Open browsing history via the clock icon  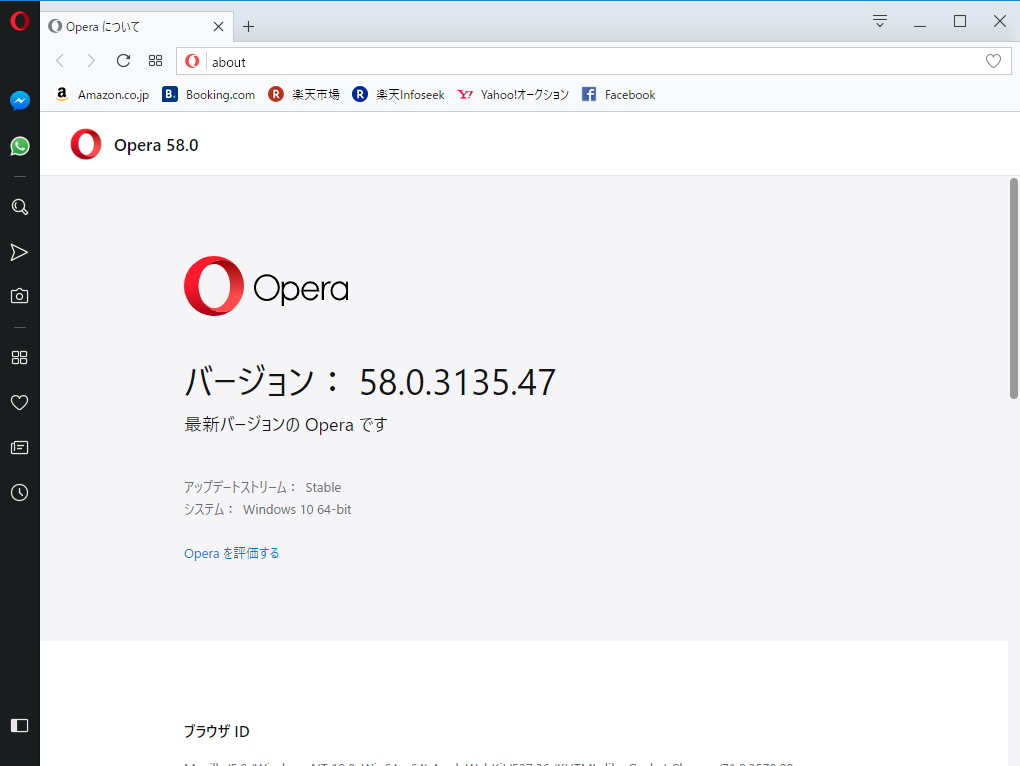click(19, 492)
